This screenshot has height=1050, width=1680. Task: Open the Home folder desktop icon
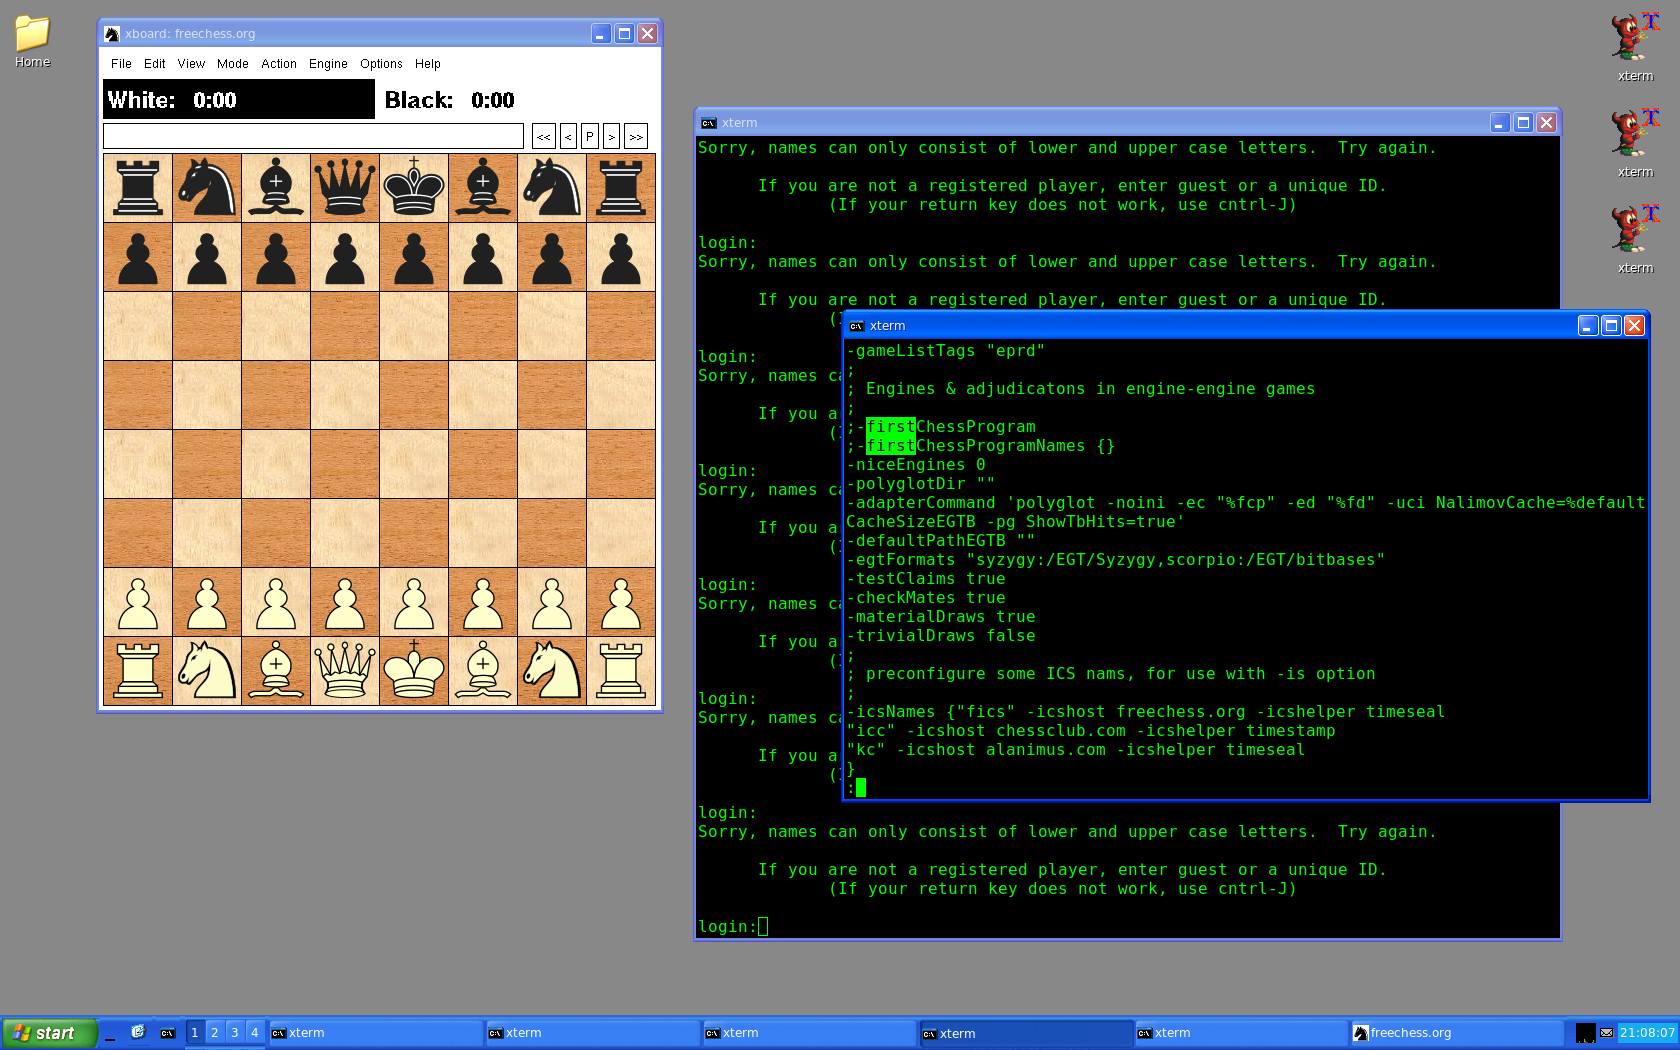coord(32,42)
